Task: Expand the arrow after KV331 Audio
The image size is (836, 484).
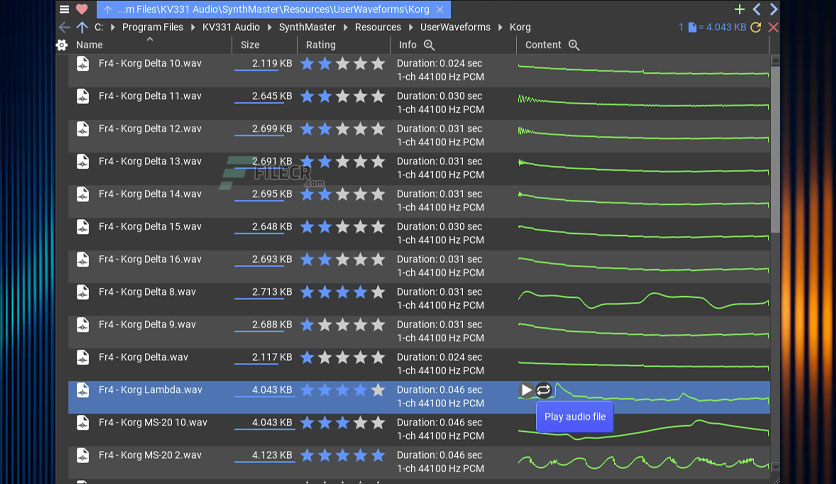Action: [270, 27]
